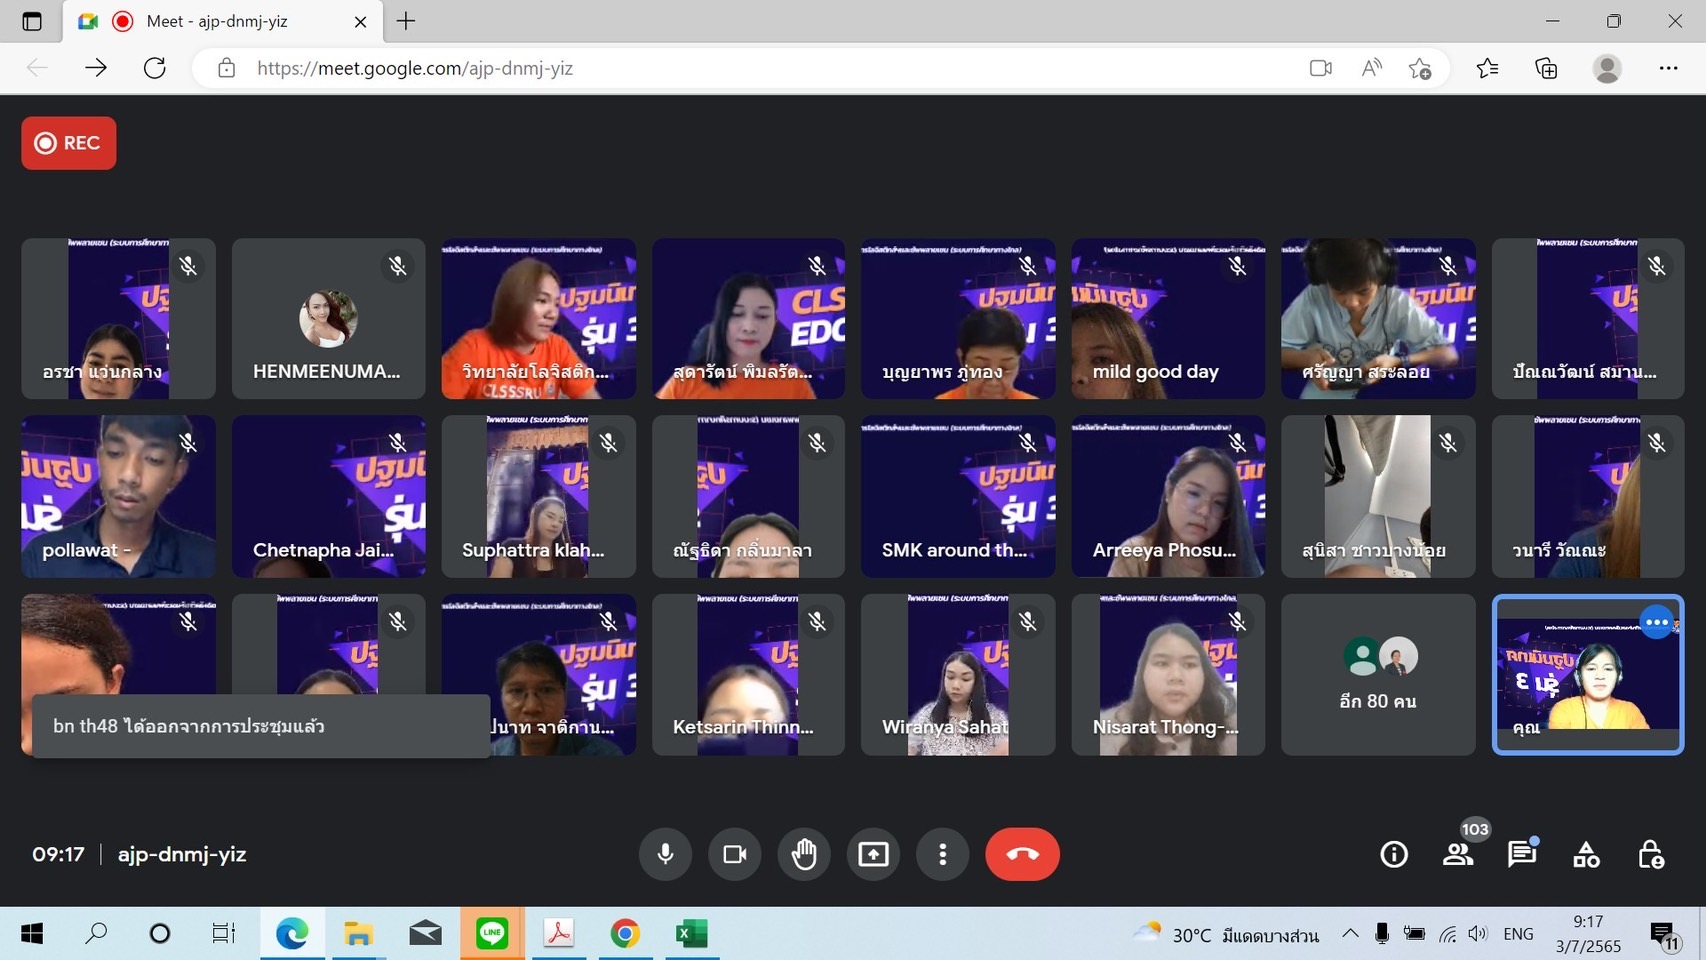The width and height of the screenshot is (1706, 960).
Task: Refresh the Meet page
Action: click(155, 68)
